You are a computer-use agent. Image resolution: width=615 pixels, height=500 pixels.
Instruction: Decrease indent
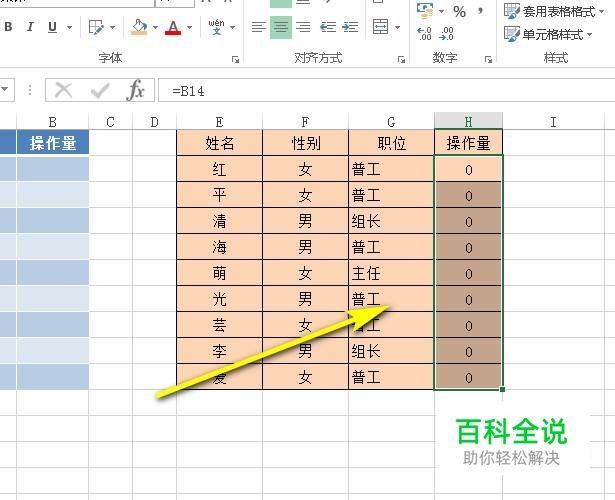[328, 27]
